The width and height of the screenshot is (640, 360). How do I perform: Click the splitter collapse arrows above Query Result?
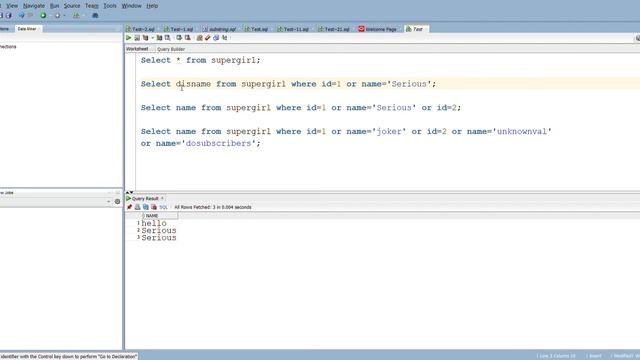click(x=129, y=192)
